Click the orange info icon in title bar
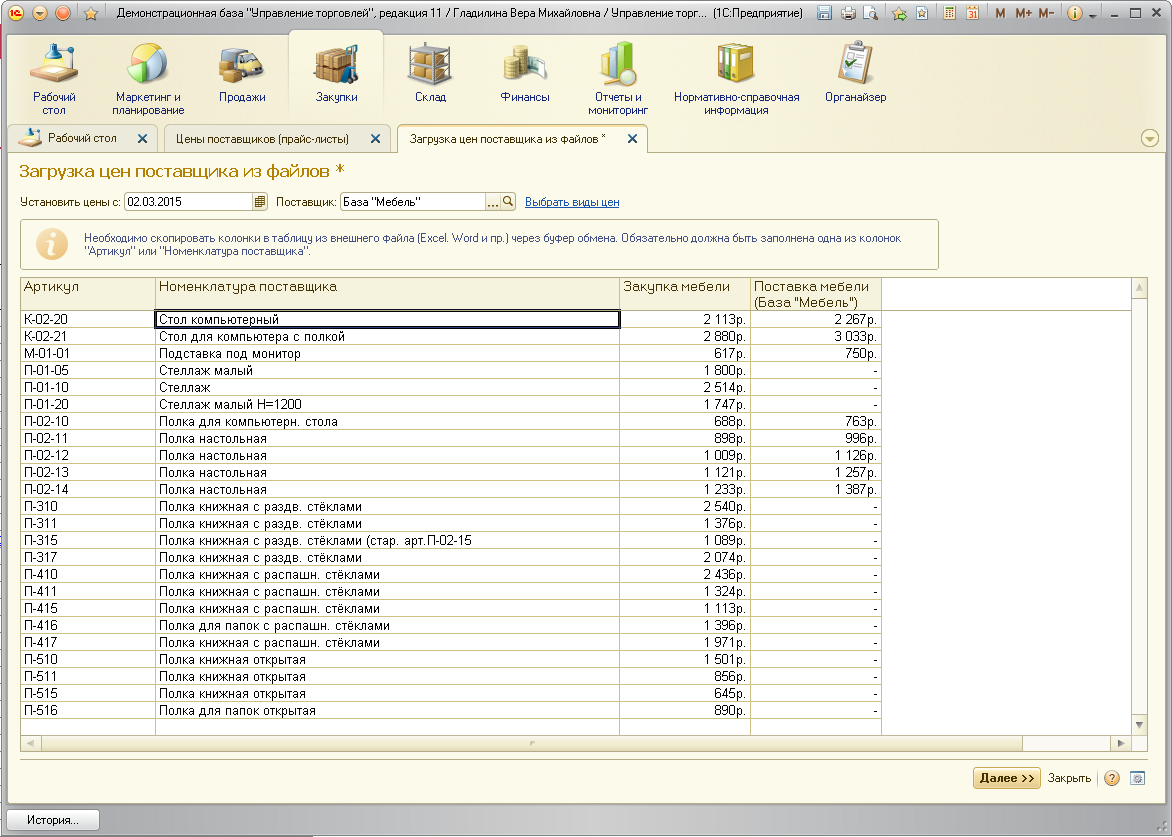 [x=1075, y=13]
